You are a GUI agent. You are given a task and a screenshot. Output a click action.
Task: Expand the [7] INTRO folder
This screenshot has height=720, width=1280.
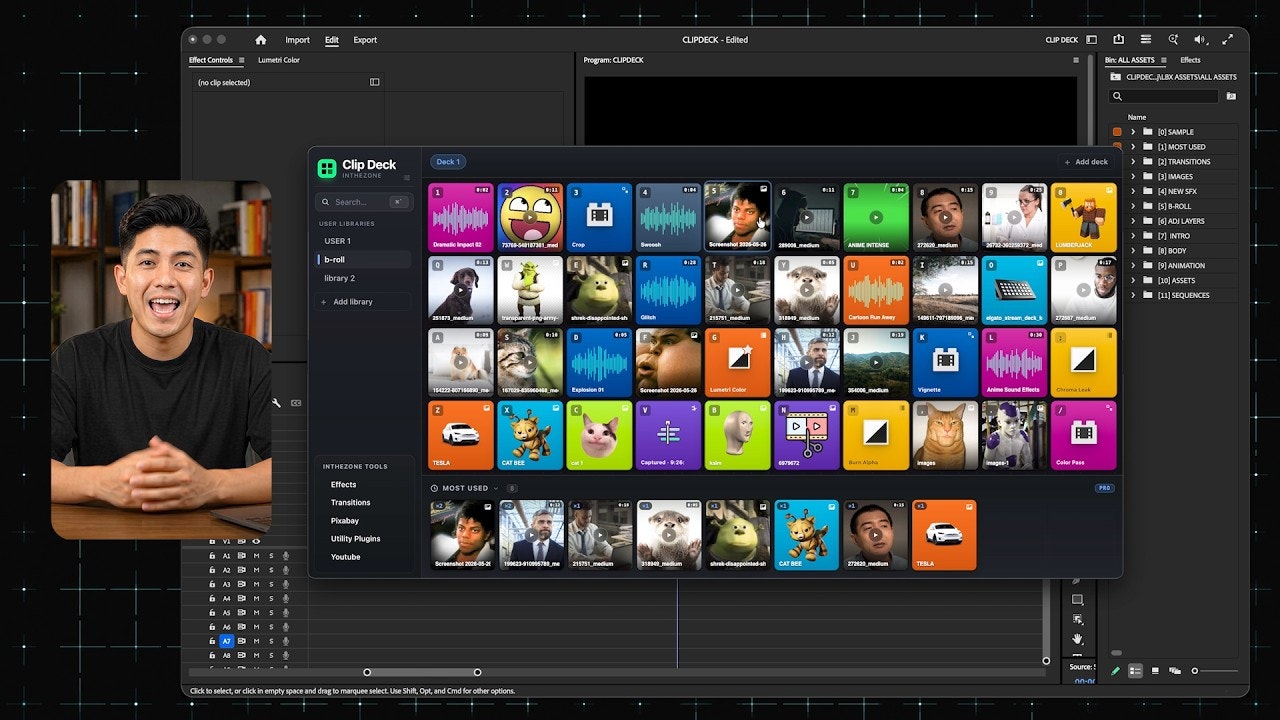pyautogui.click(x=1133, y=236)
